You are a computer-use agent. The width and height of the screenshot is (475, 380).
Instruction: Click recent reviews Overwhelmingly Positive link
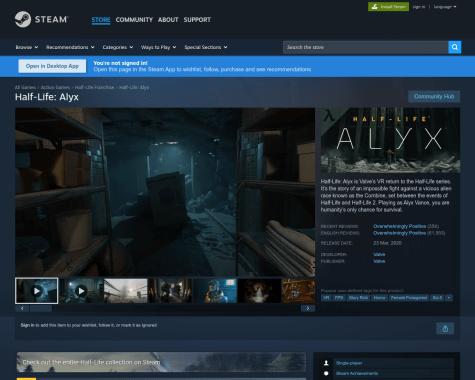tap(399, 226)
